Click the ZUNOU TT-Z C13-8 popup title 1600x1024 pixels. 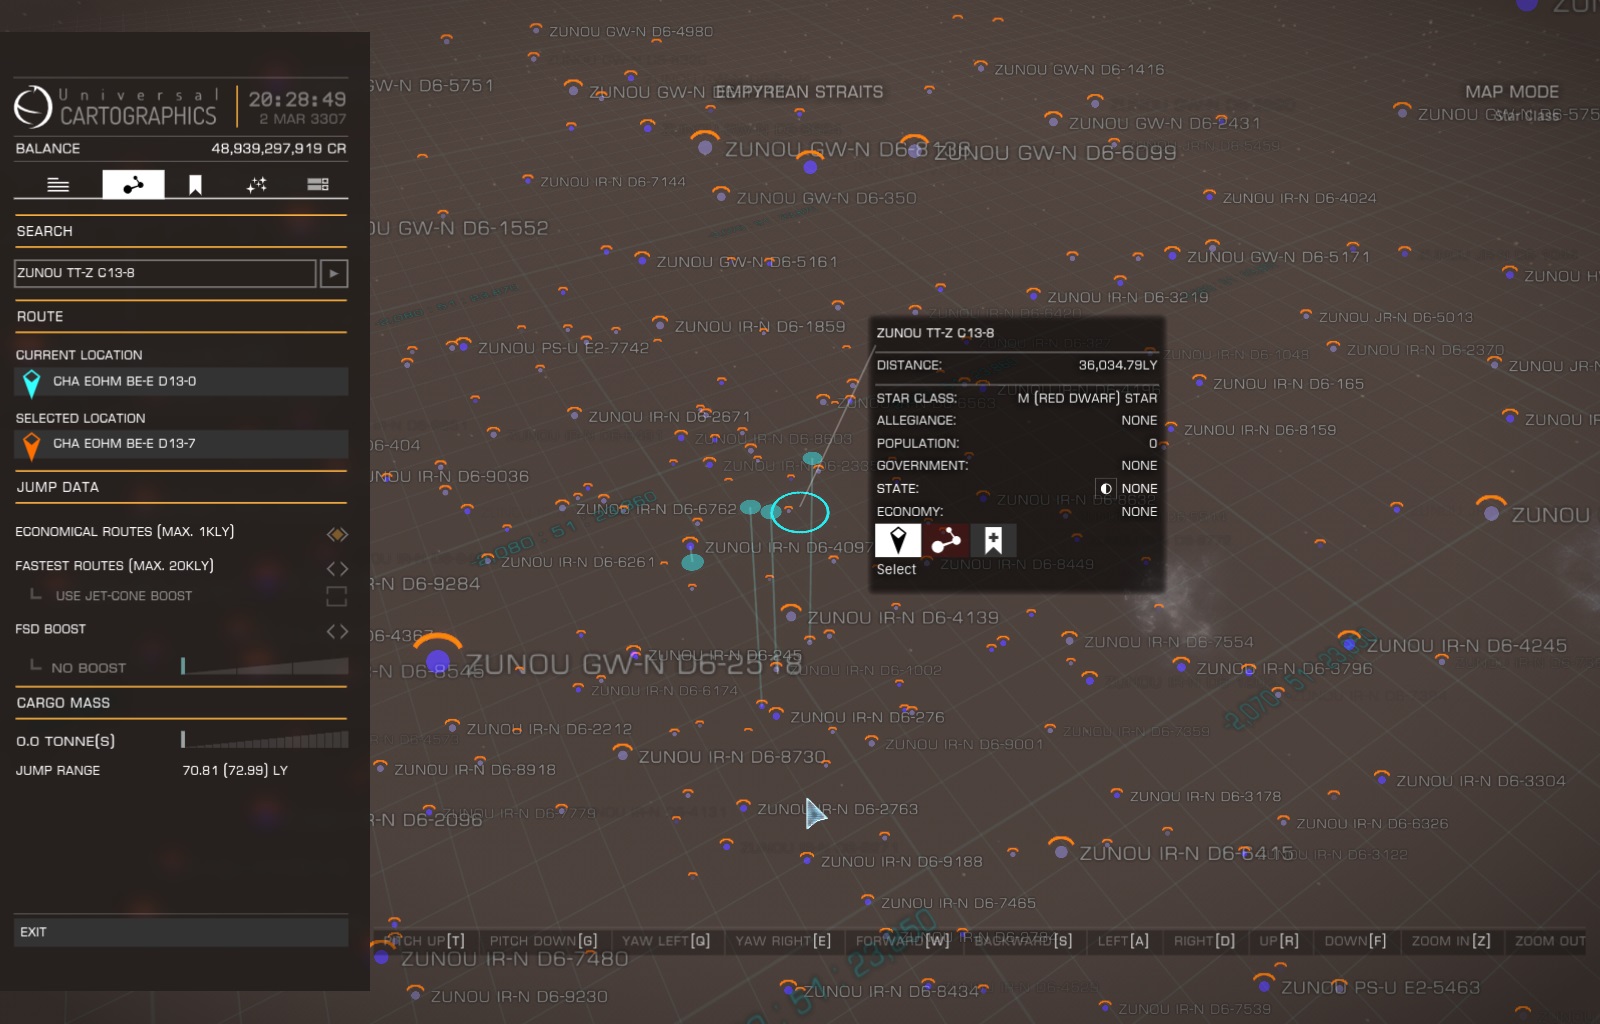tap(935, 333)
